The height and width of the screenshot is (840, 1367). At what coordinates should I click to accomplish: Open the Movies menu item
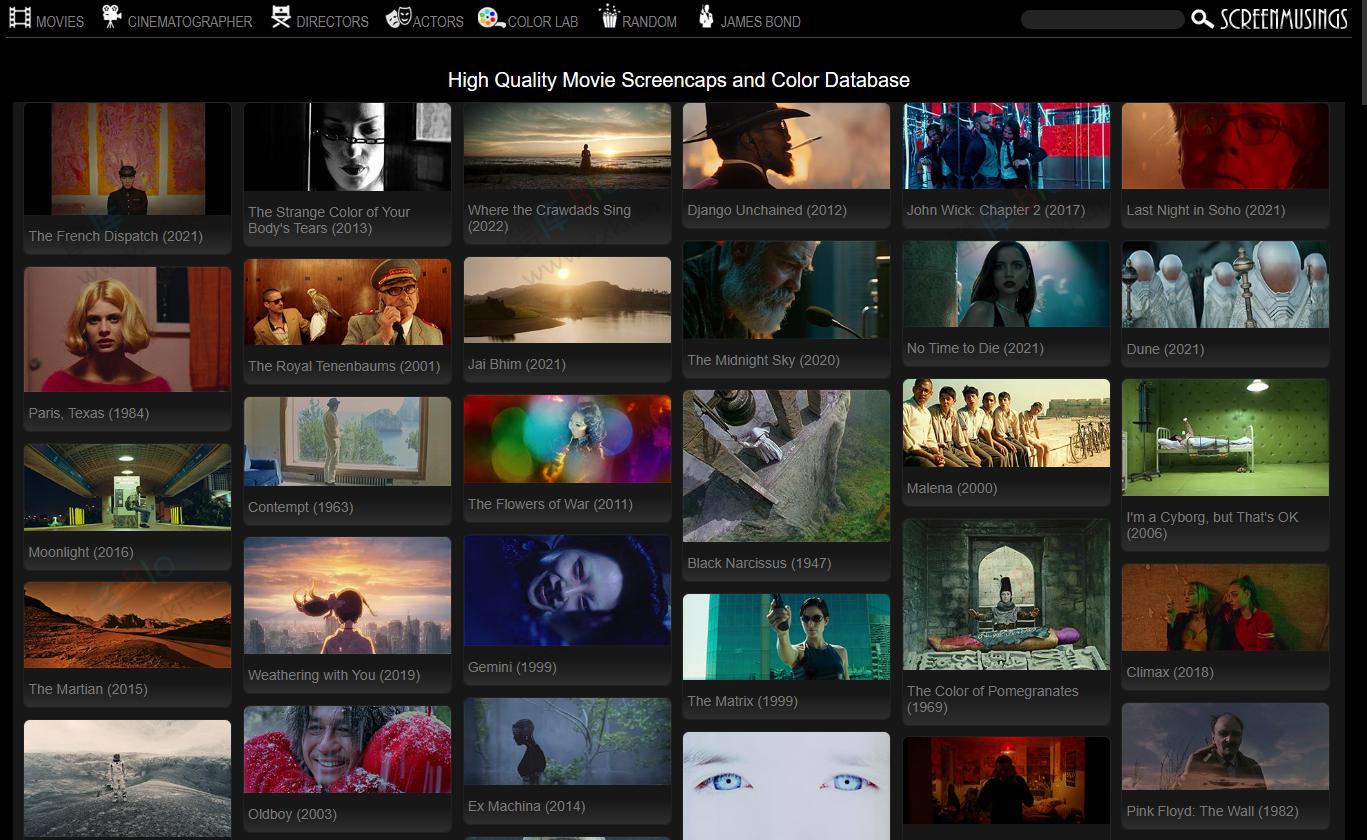pos(60,21)
